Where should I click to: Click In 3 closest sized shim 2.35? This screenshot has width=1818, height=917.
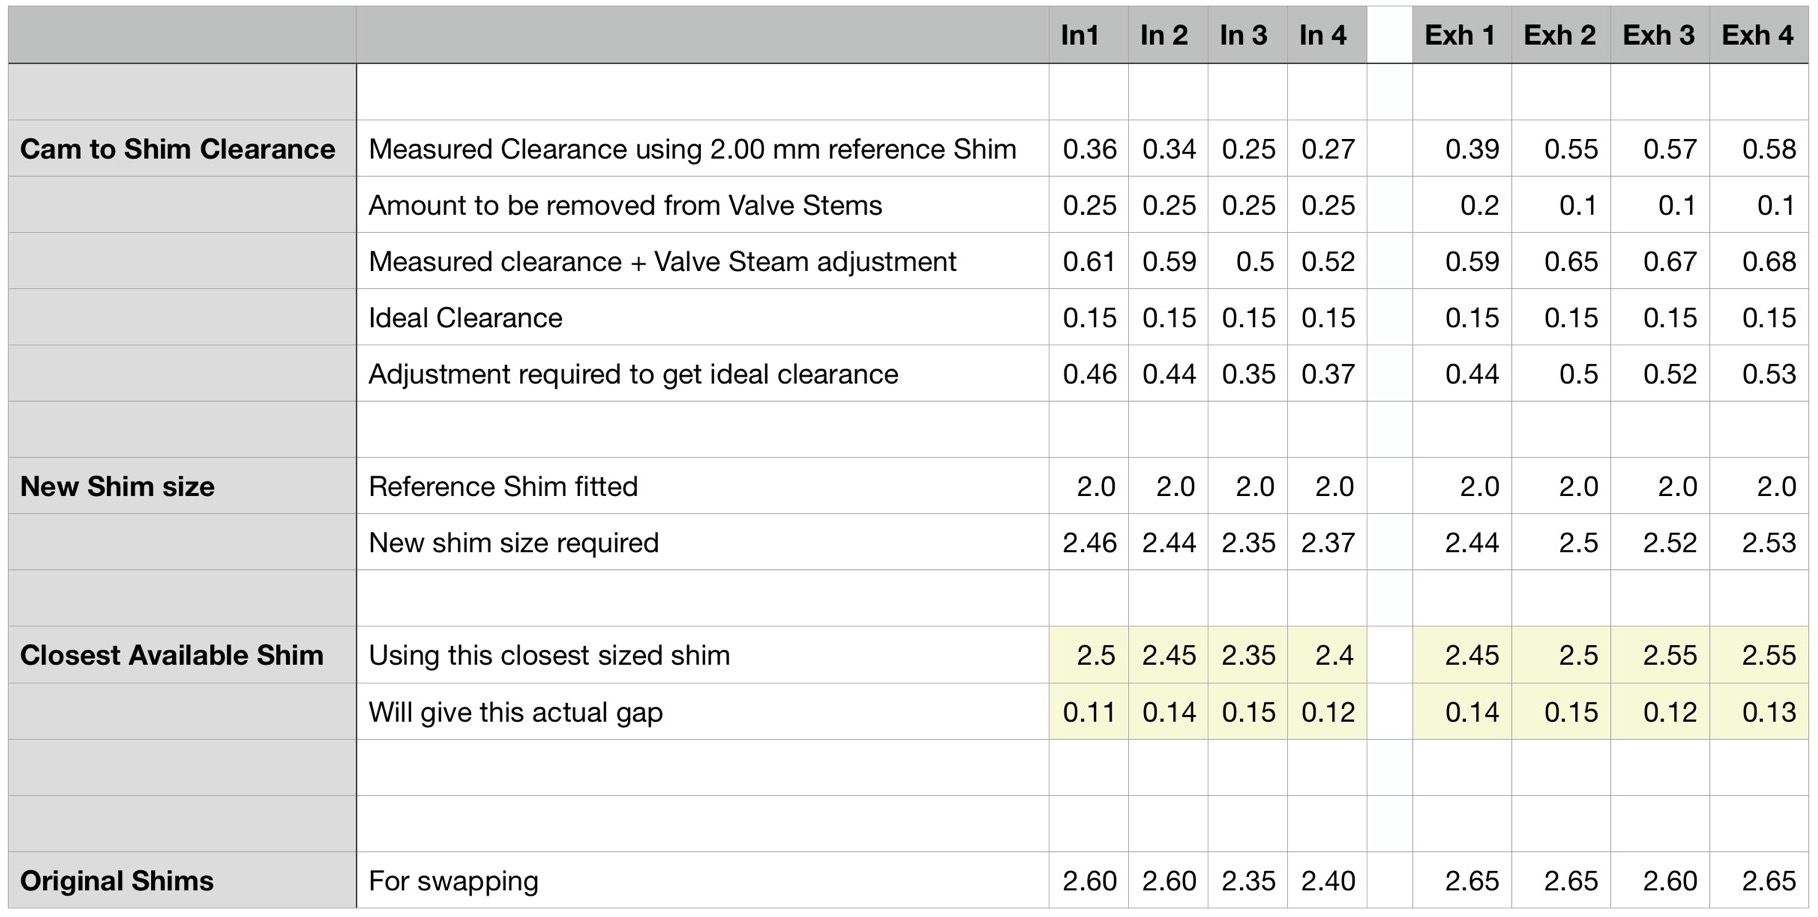pos(1248,656)
